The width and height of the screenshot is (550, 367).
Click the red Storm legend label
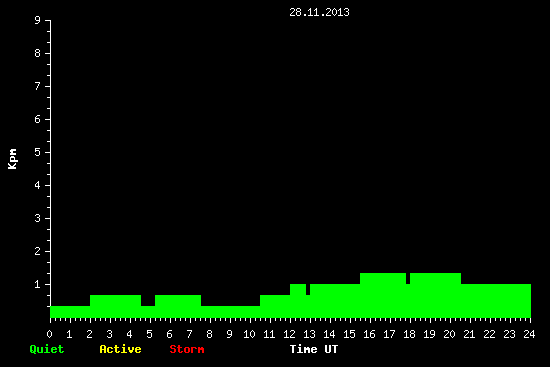[187, 349]
